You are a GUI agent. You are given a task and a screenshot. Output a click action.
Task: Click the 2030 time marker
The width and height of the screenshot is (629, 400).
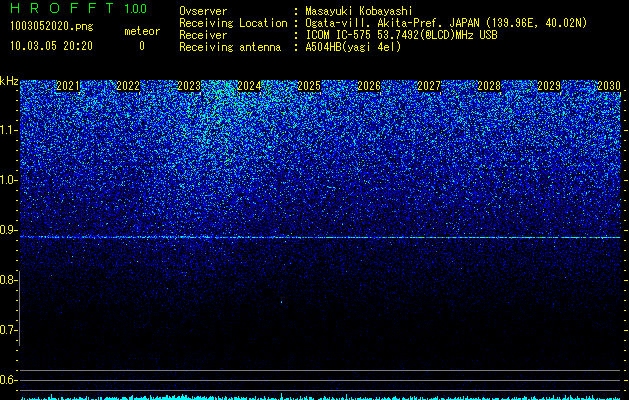click(x=609, y=86)
